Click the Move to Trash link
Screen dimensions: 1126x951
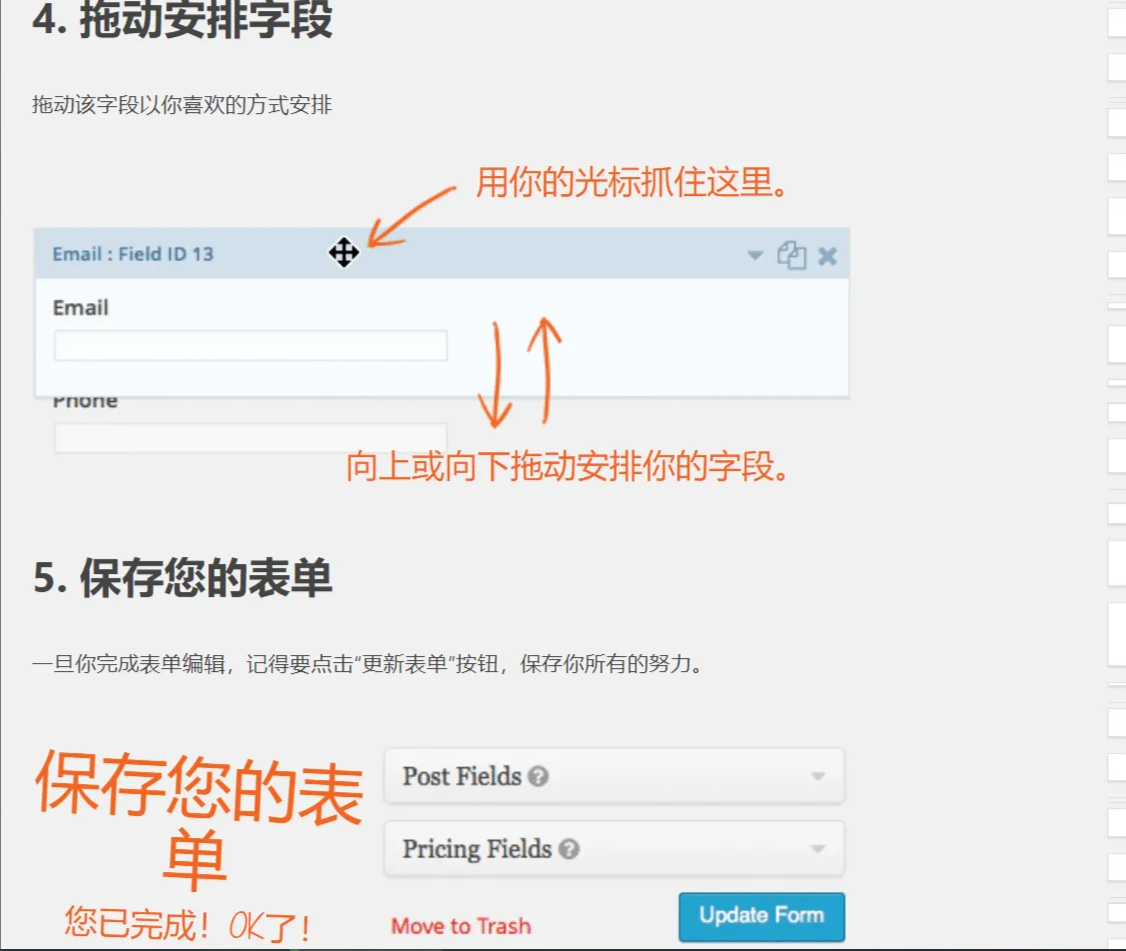coord(461,926)
